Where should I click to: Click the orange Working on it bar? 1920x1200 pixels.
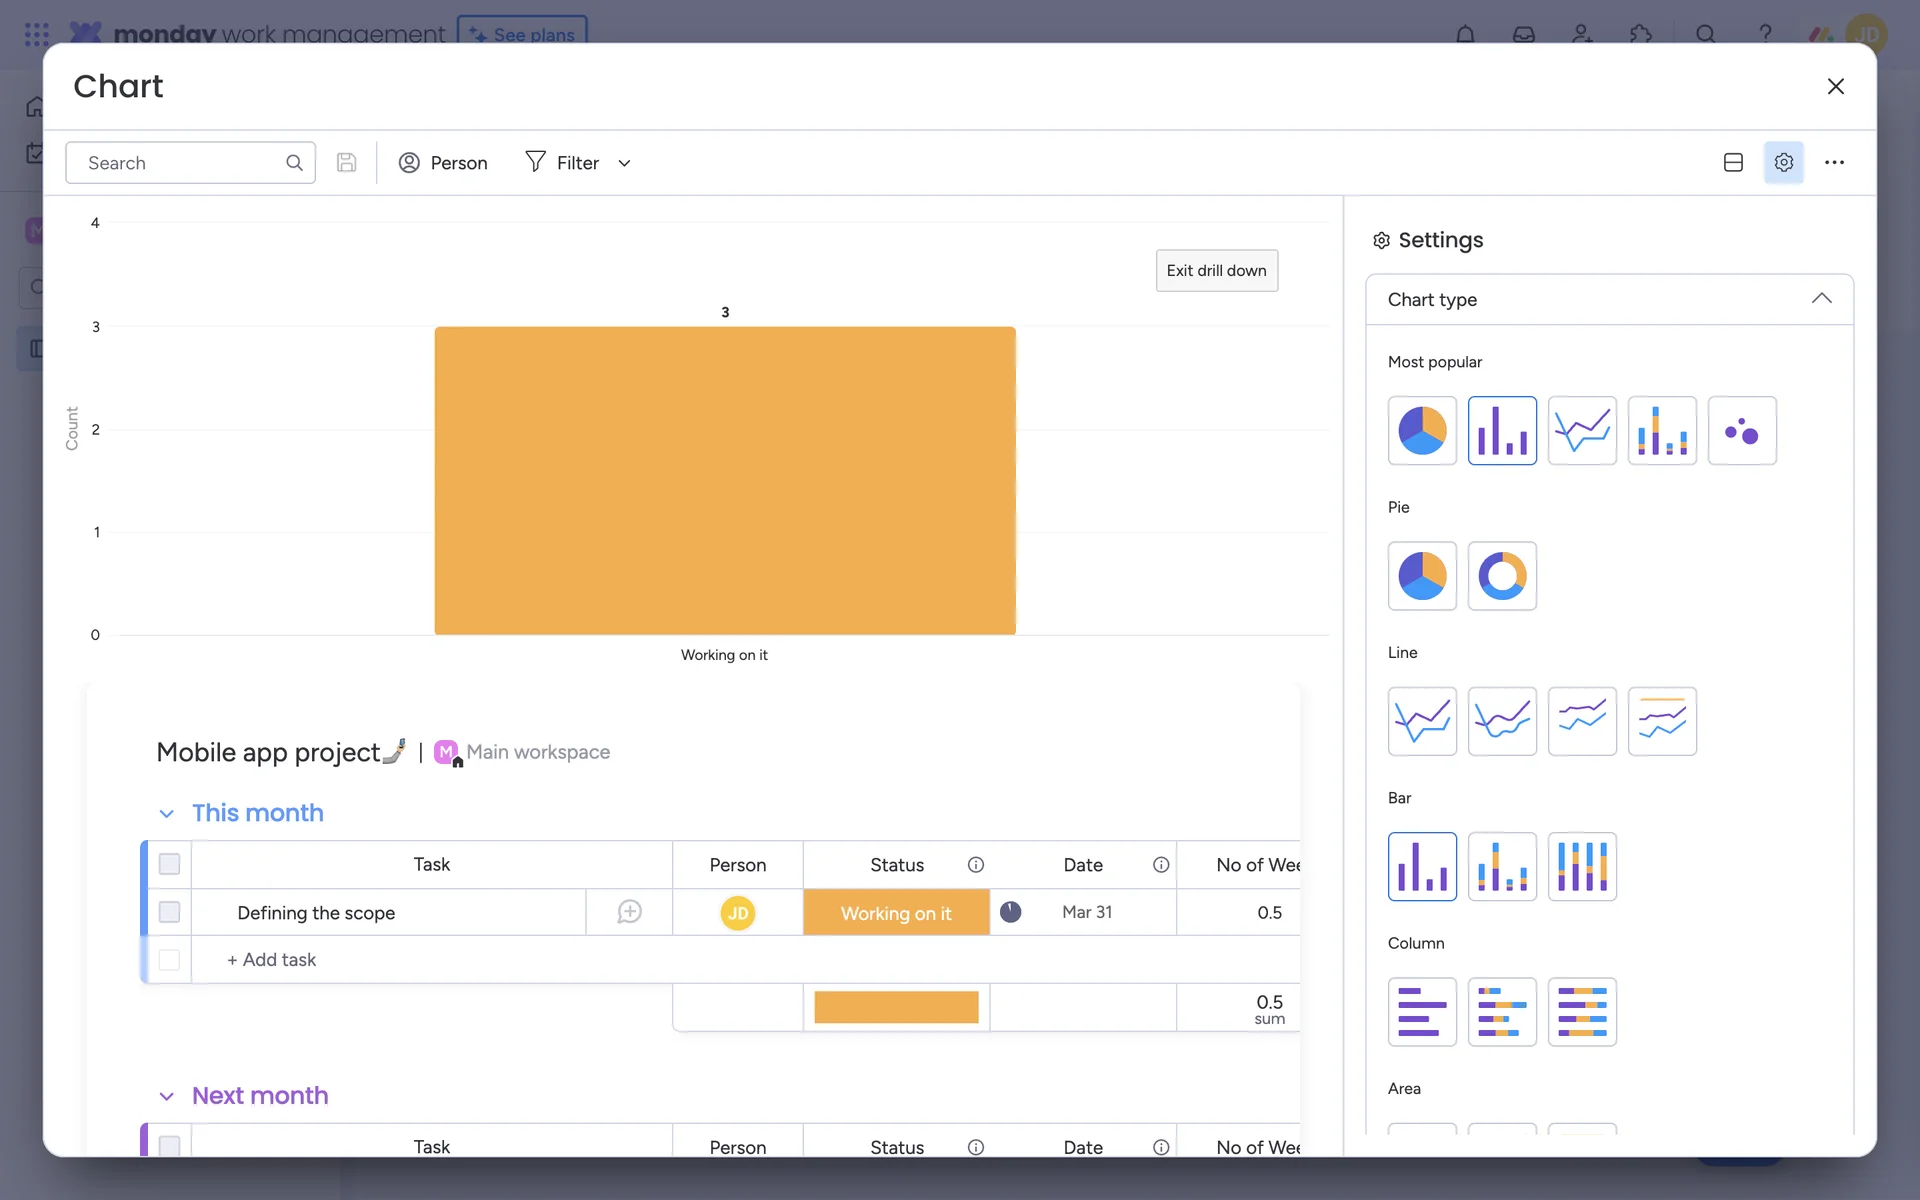tap(725, 480)
